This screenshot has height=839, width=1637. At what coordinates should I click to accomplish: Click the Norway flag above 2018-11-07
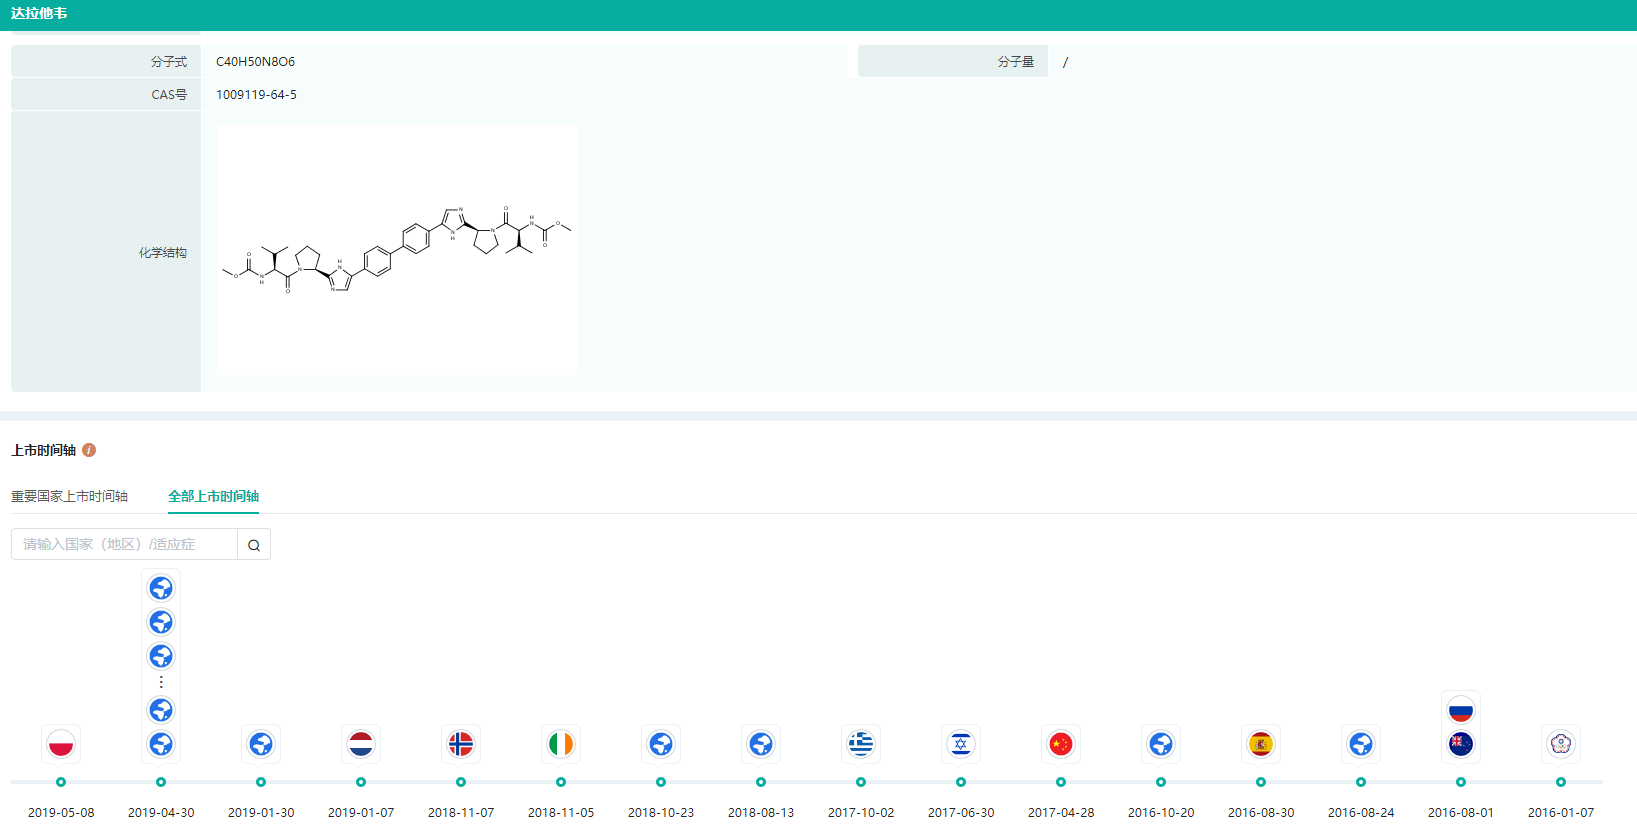[x=461, y=744]
